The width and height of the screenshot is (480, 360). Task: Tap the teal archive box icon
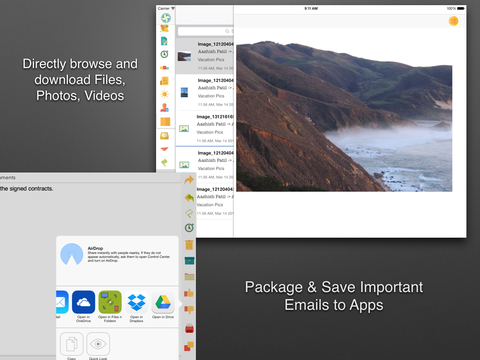click(x=189, y=261)
